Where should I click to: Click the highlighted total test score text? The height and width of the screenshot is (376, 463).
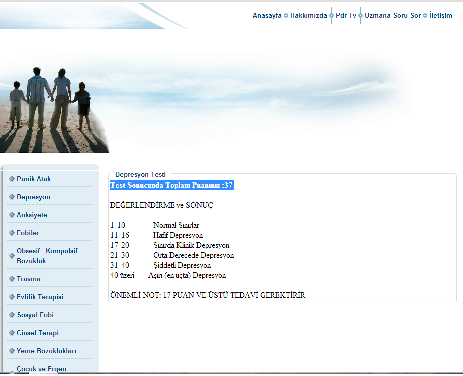point(172,185)
